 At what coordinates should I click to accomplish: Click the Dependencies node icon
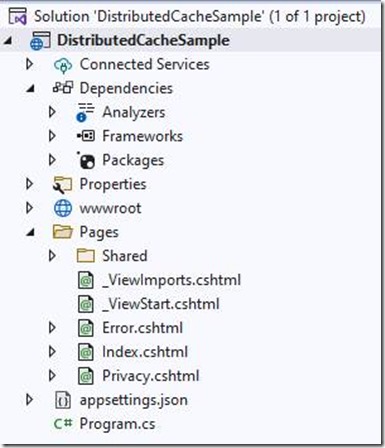(63, 88)
